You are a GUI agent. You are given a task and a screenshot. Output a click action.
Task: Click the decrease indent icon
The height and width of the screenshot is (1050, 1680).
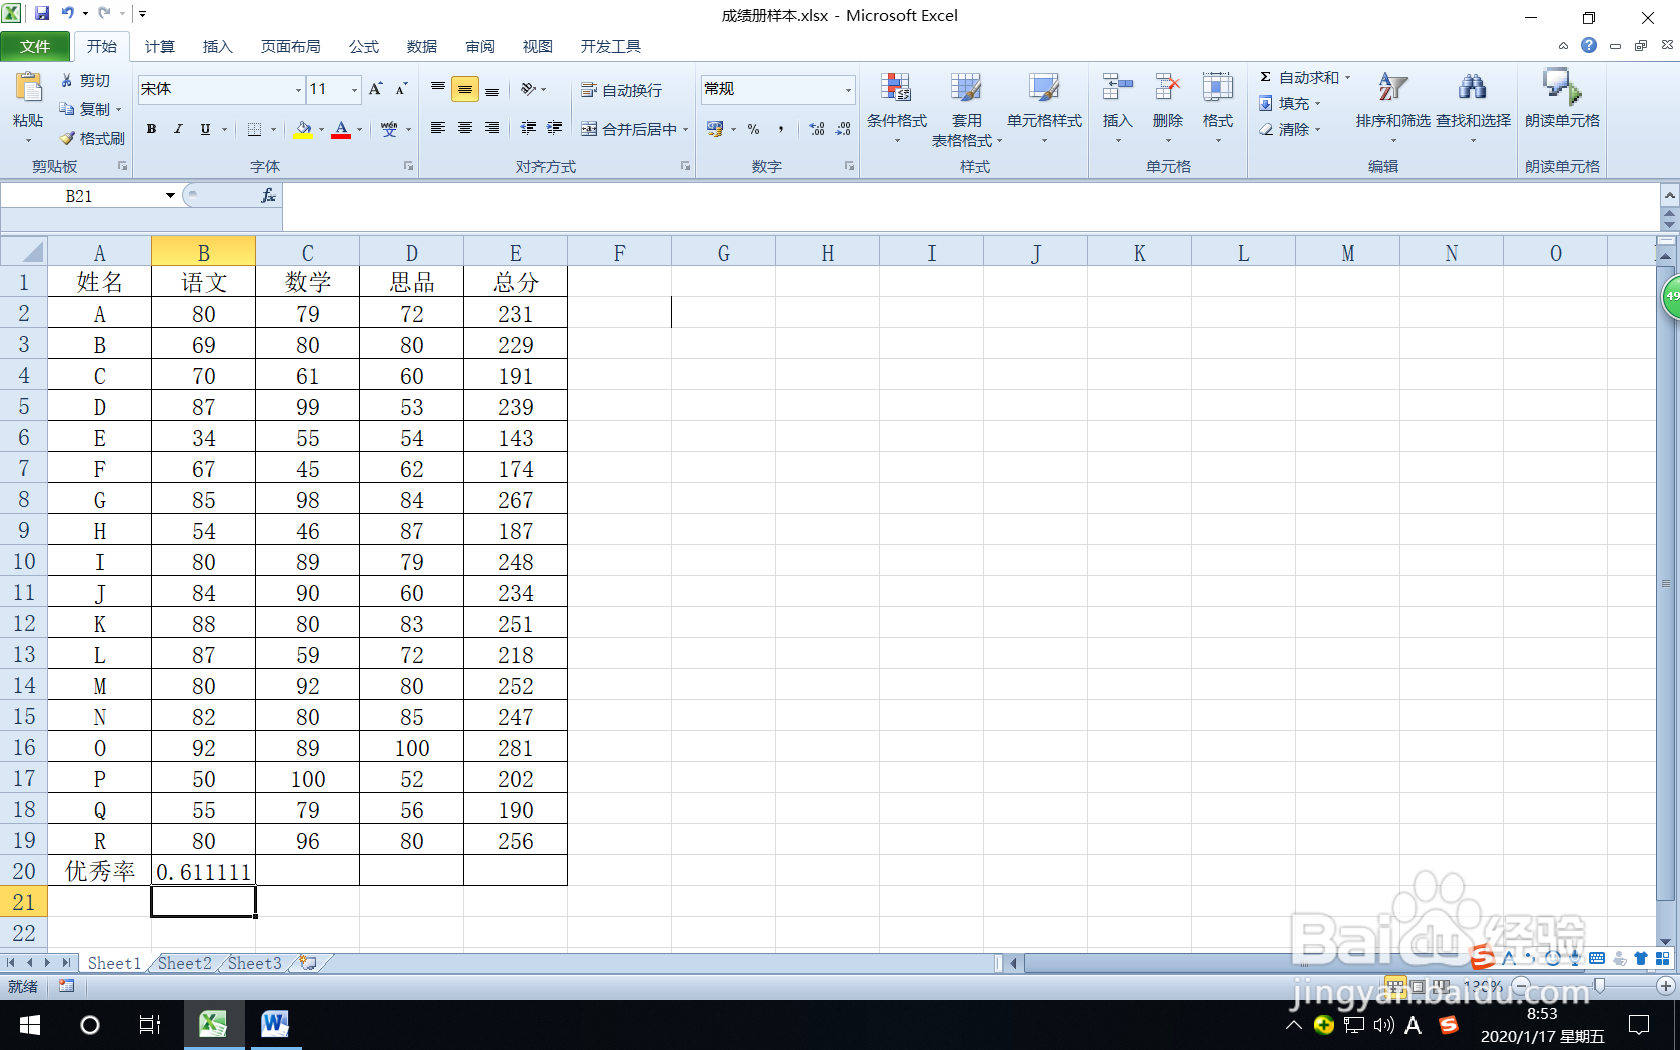tap(528, 128)
